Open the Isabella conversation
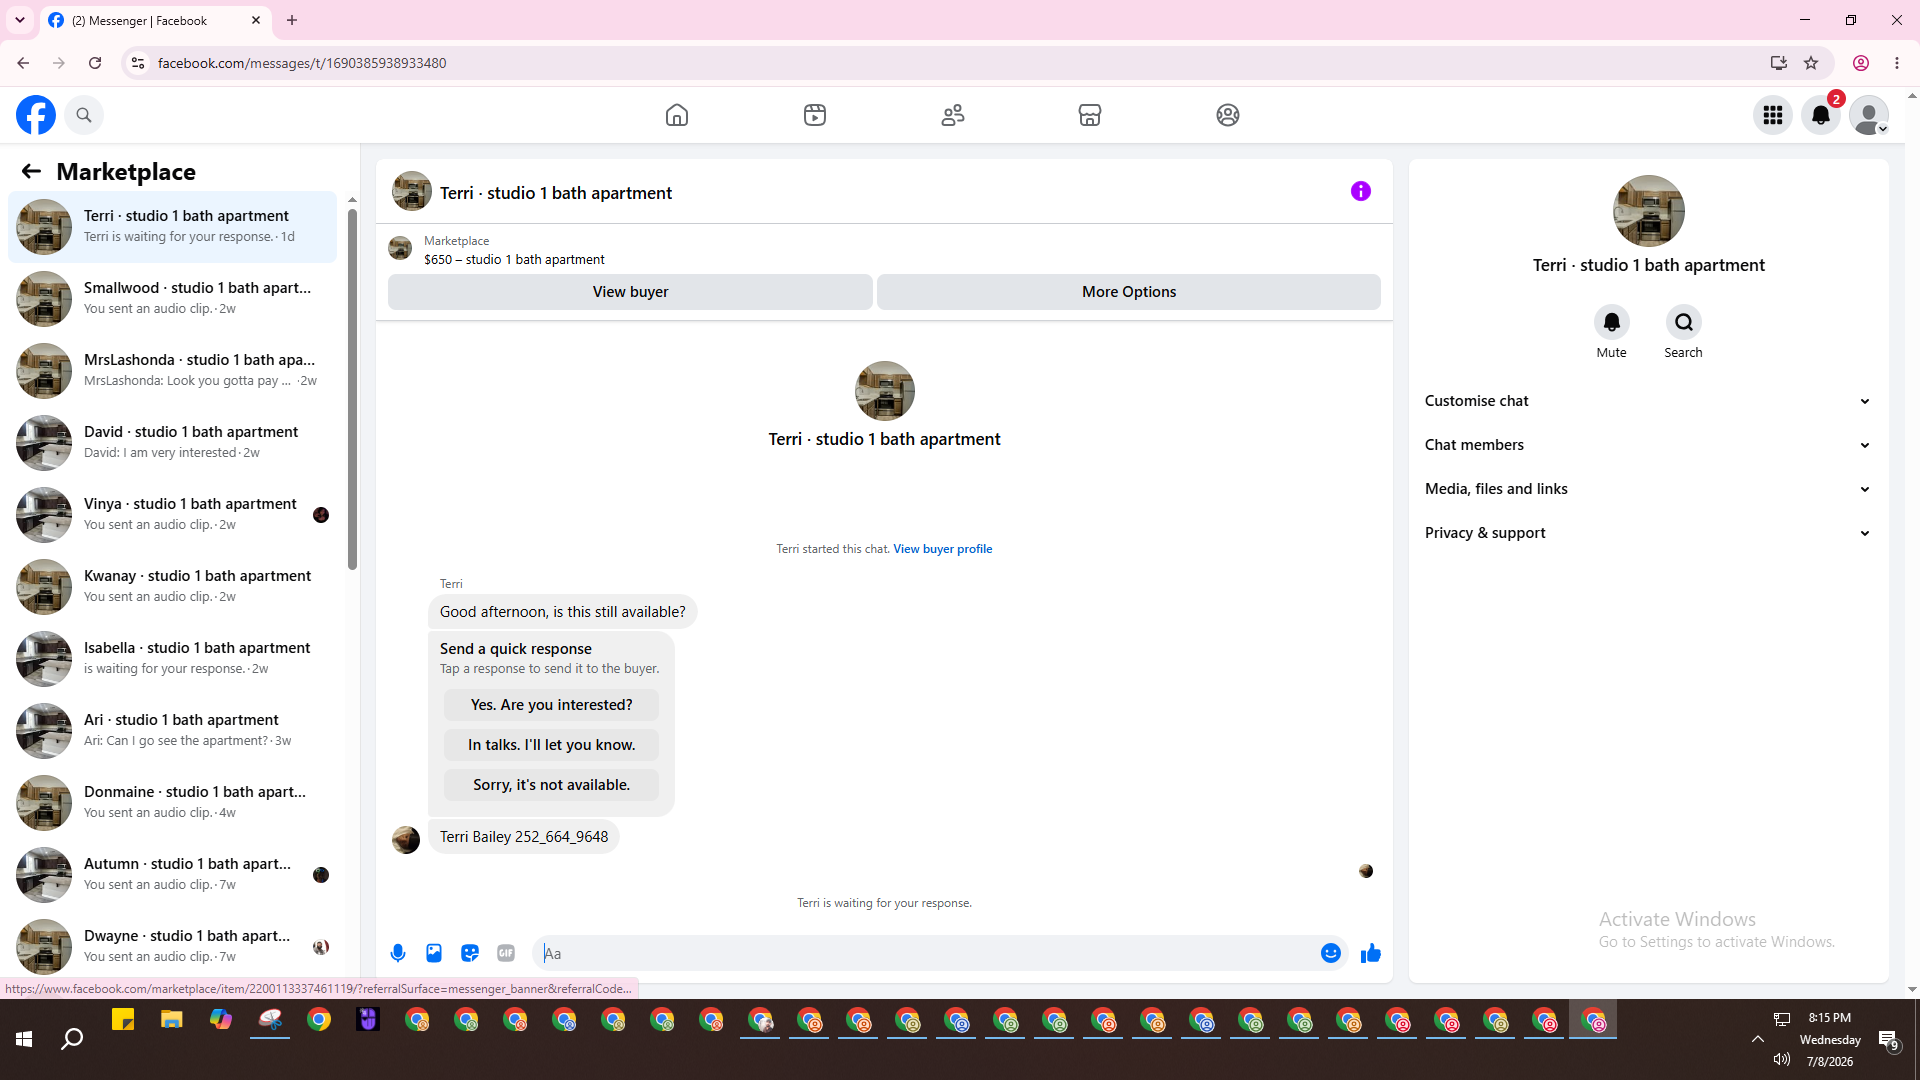This screenshot has width=1920, height=1080. [x=172, y=659]
